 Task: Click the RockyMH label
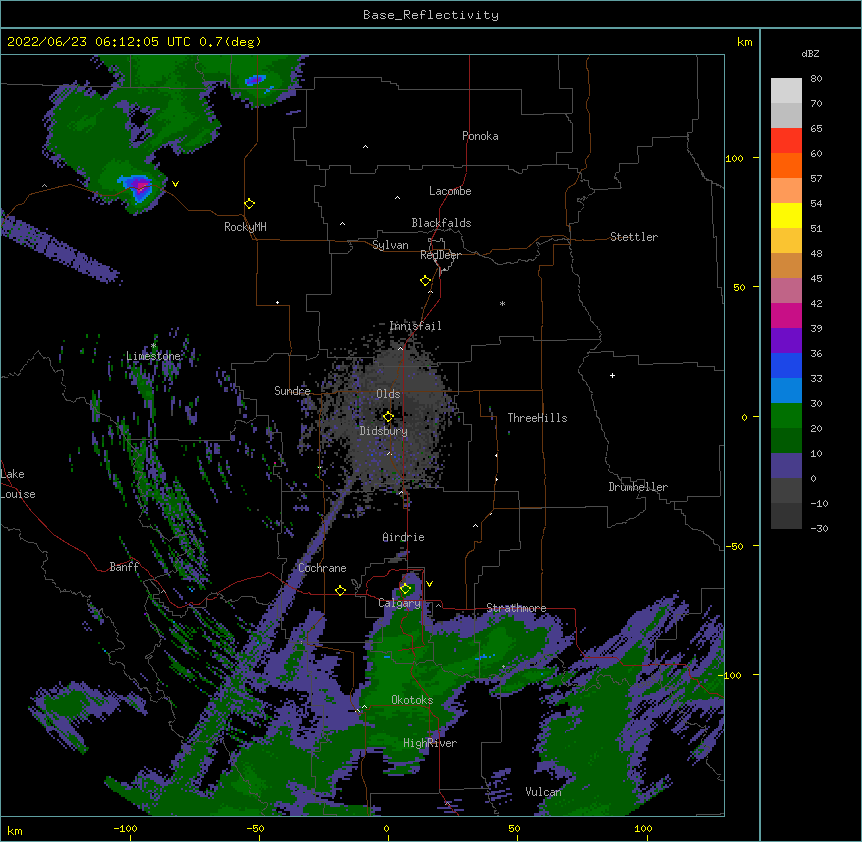[x=245, y=227]
